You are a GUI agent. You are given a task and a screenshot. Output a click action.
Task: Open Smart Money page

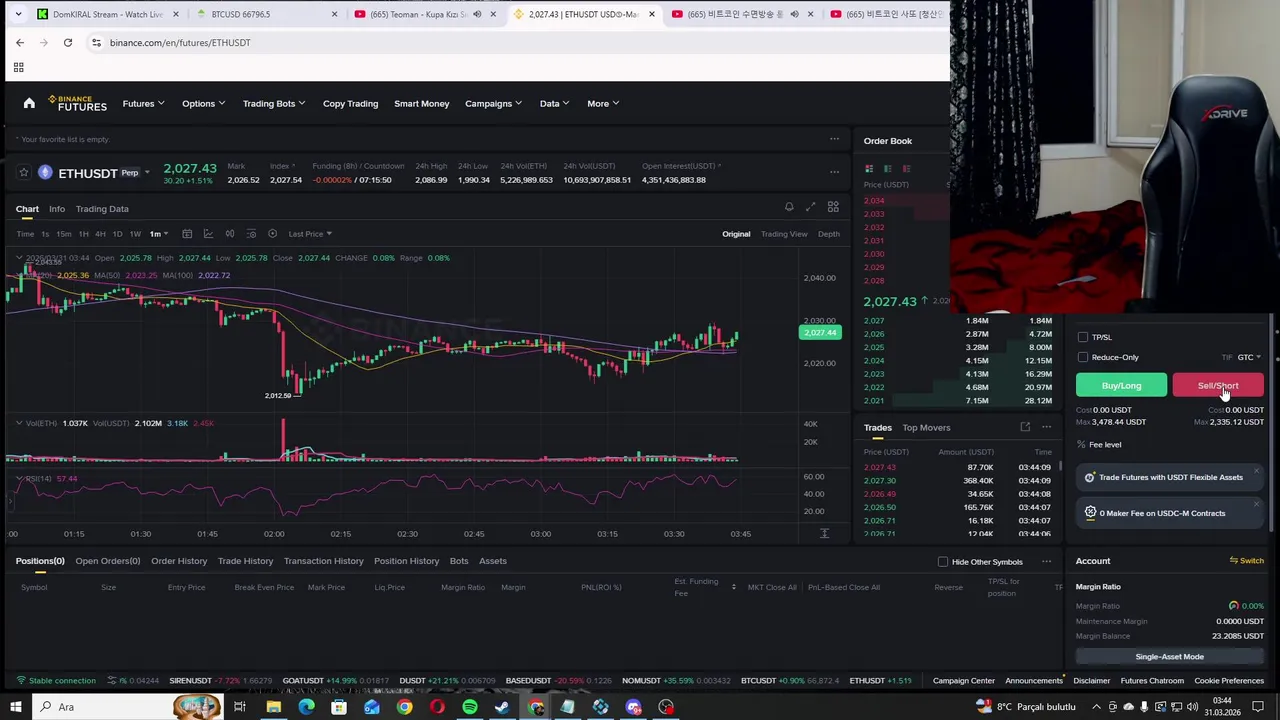click(421, 104)
